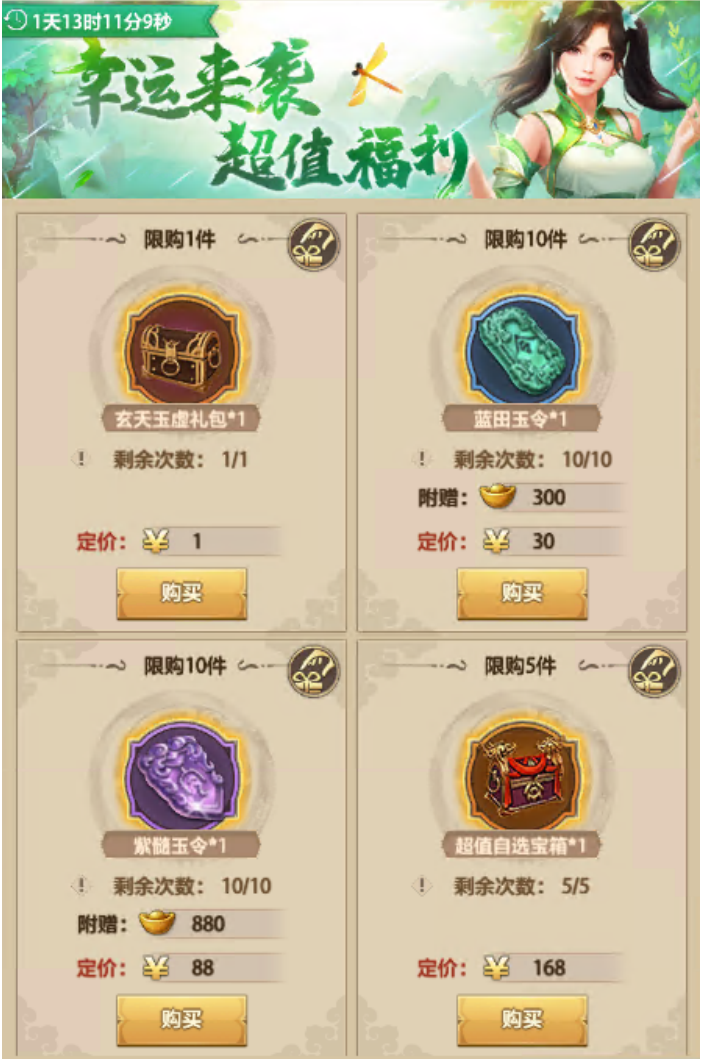Click the 玄天玉虚礼包 treasure chest icon
The width and height of the screenshot is (702, 1060).
click(x=181, y=350)
